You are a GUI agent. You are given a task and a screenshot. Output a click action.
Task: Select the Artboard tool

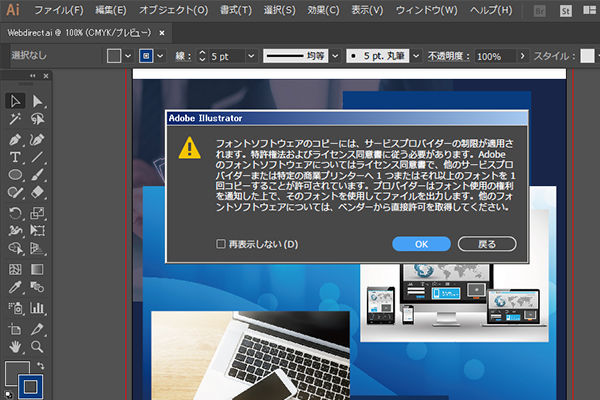(x=15, y=329)
